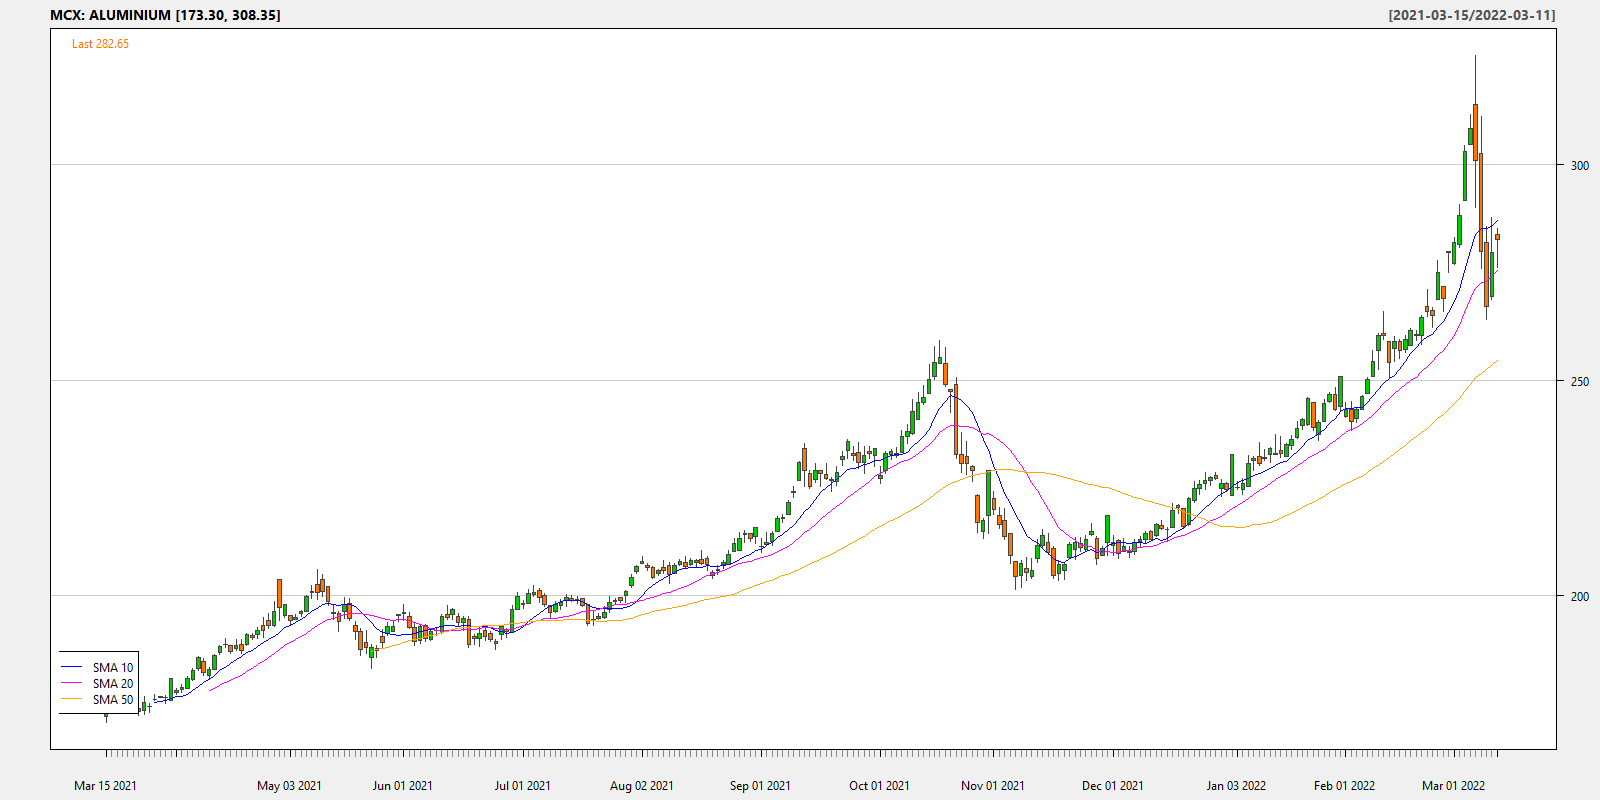Click the 250 price axis label
1600x800 pixels.
(x=1579, y=382)
